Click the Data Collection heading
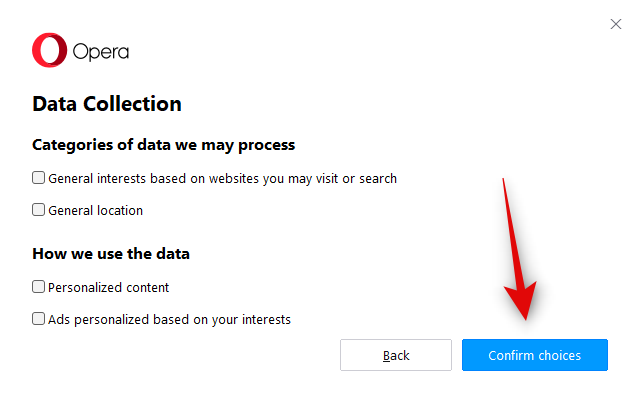Viewport: 640px width, 401px height. (x=107, y=103)
